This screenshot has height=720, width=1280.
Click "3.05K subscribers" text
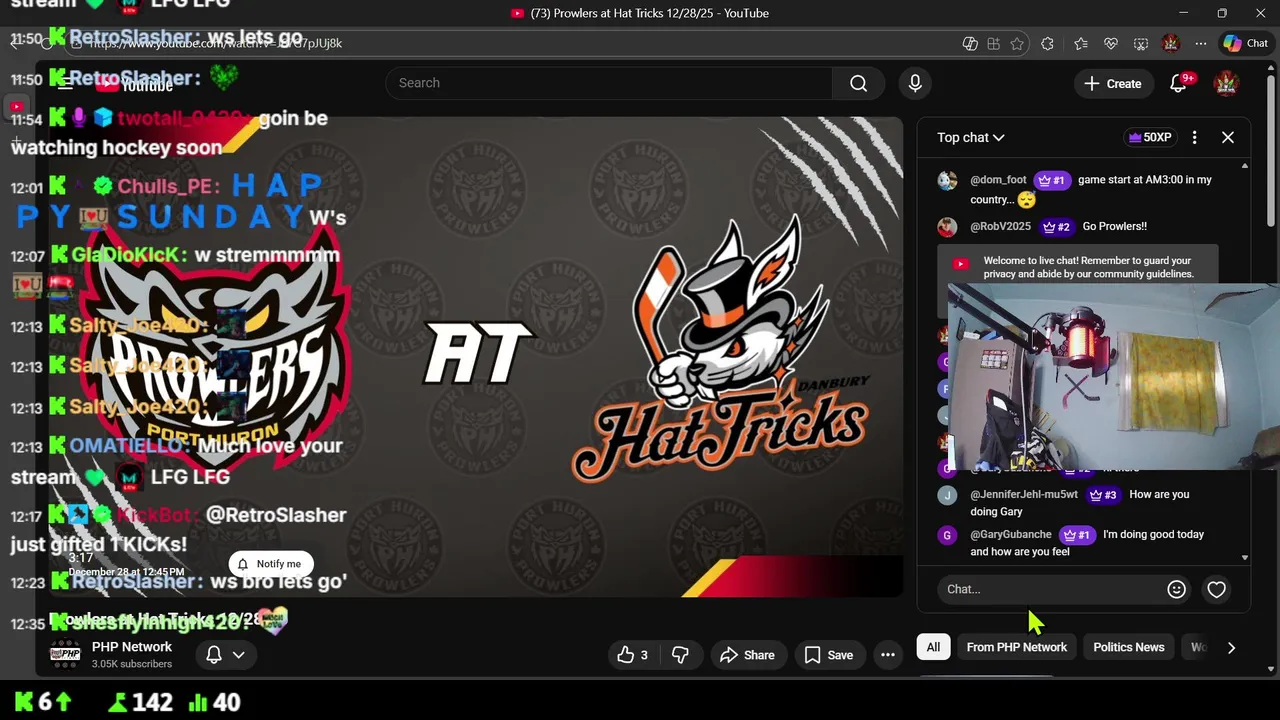(132, 664)
